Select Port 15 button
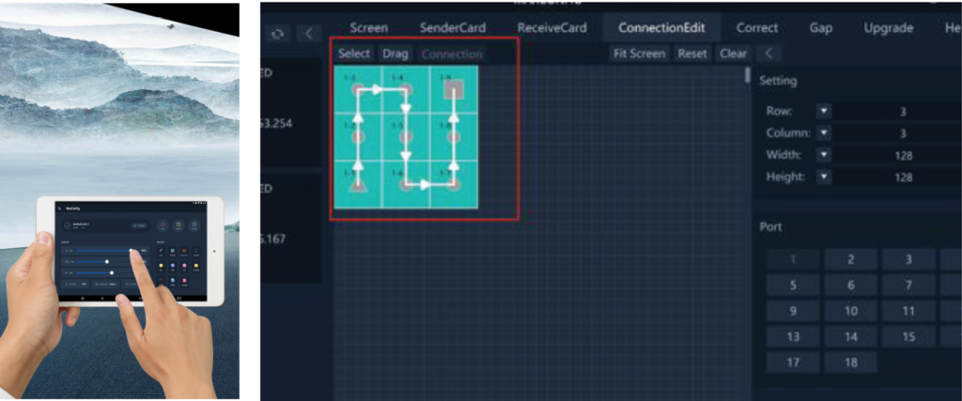Image resolution: width=962 pixels, height=401 pixels. [x=909, y=337]
